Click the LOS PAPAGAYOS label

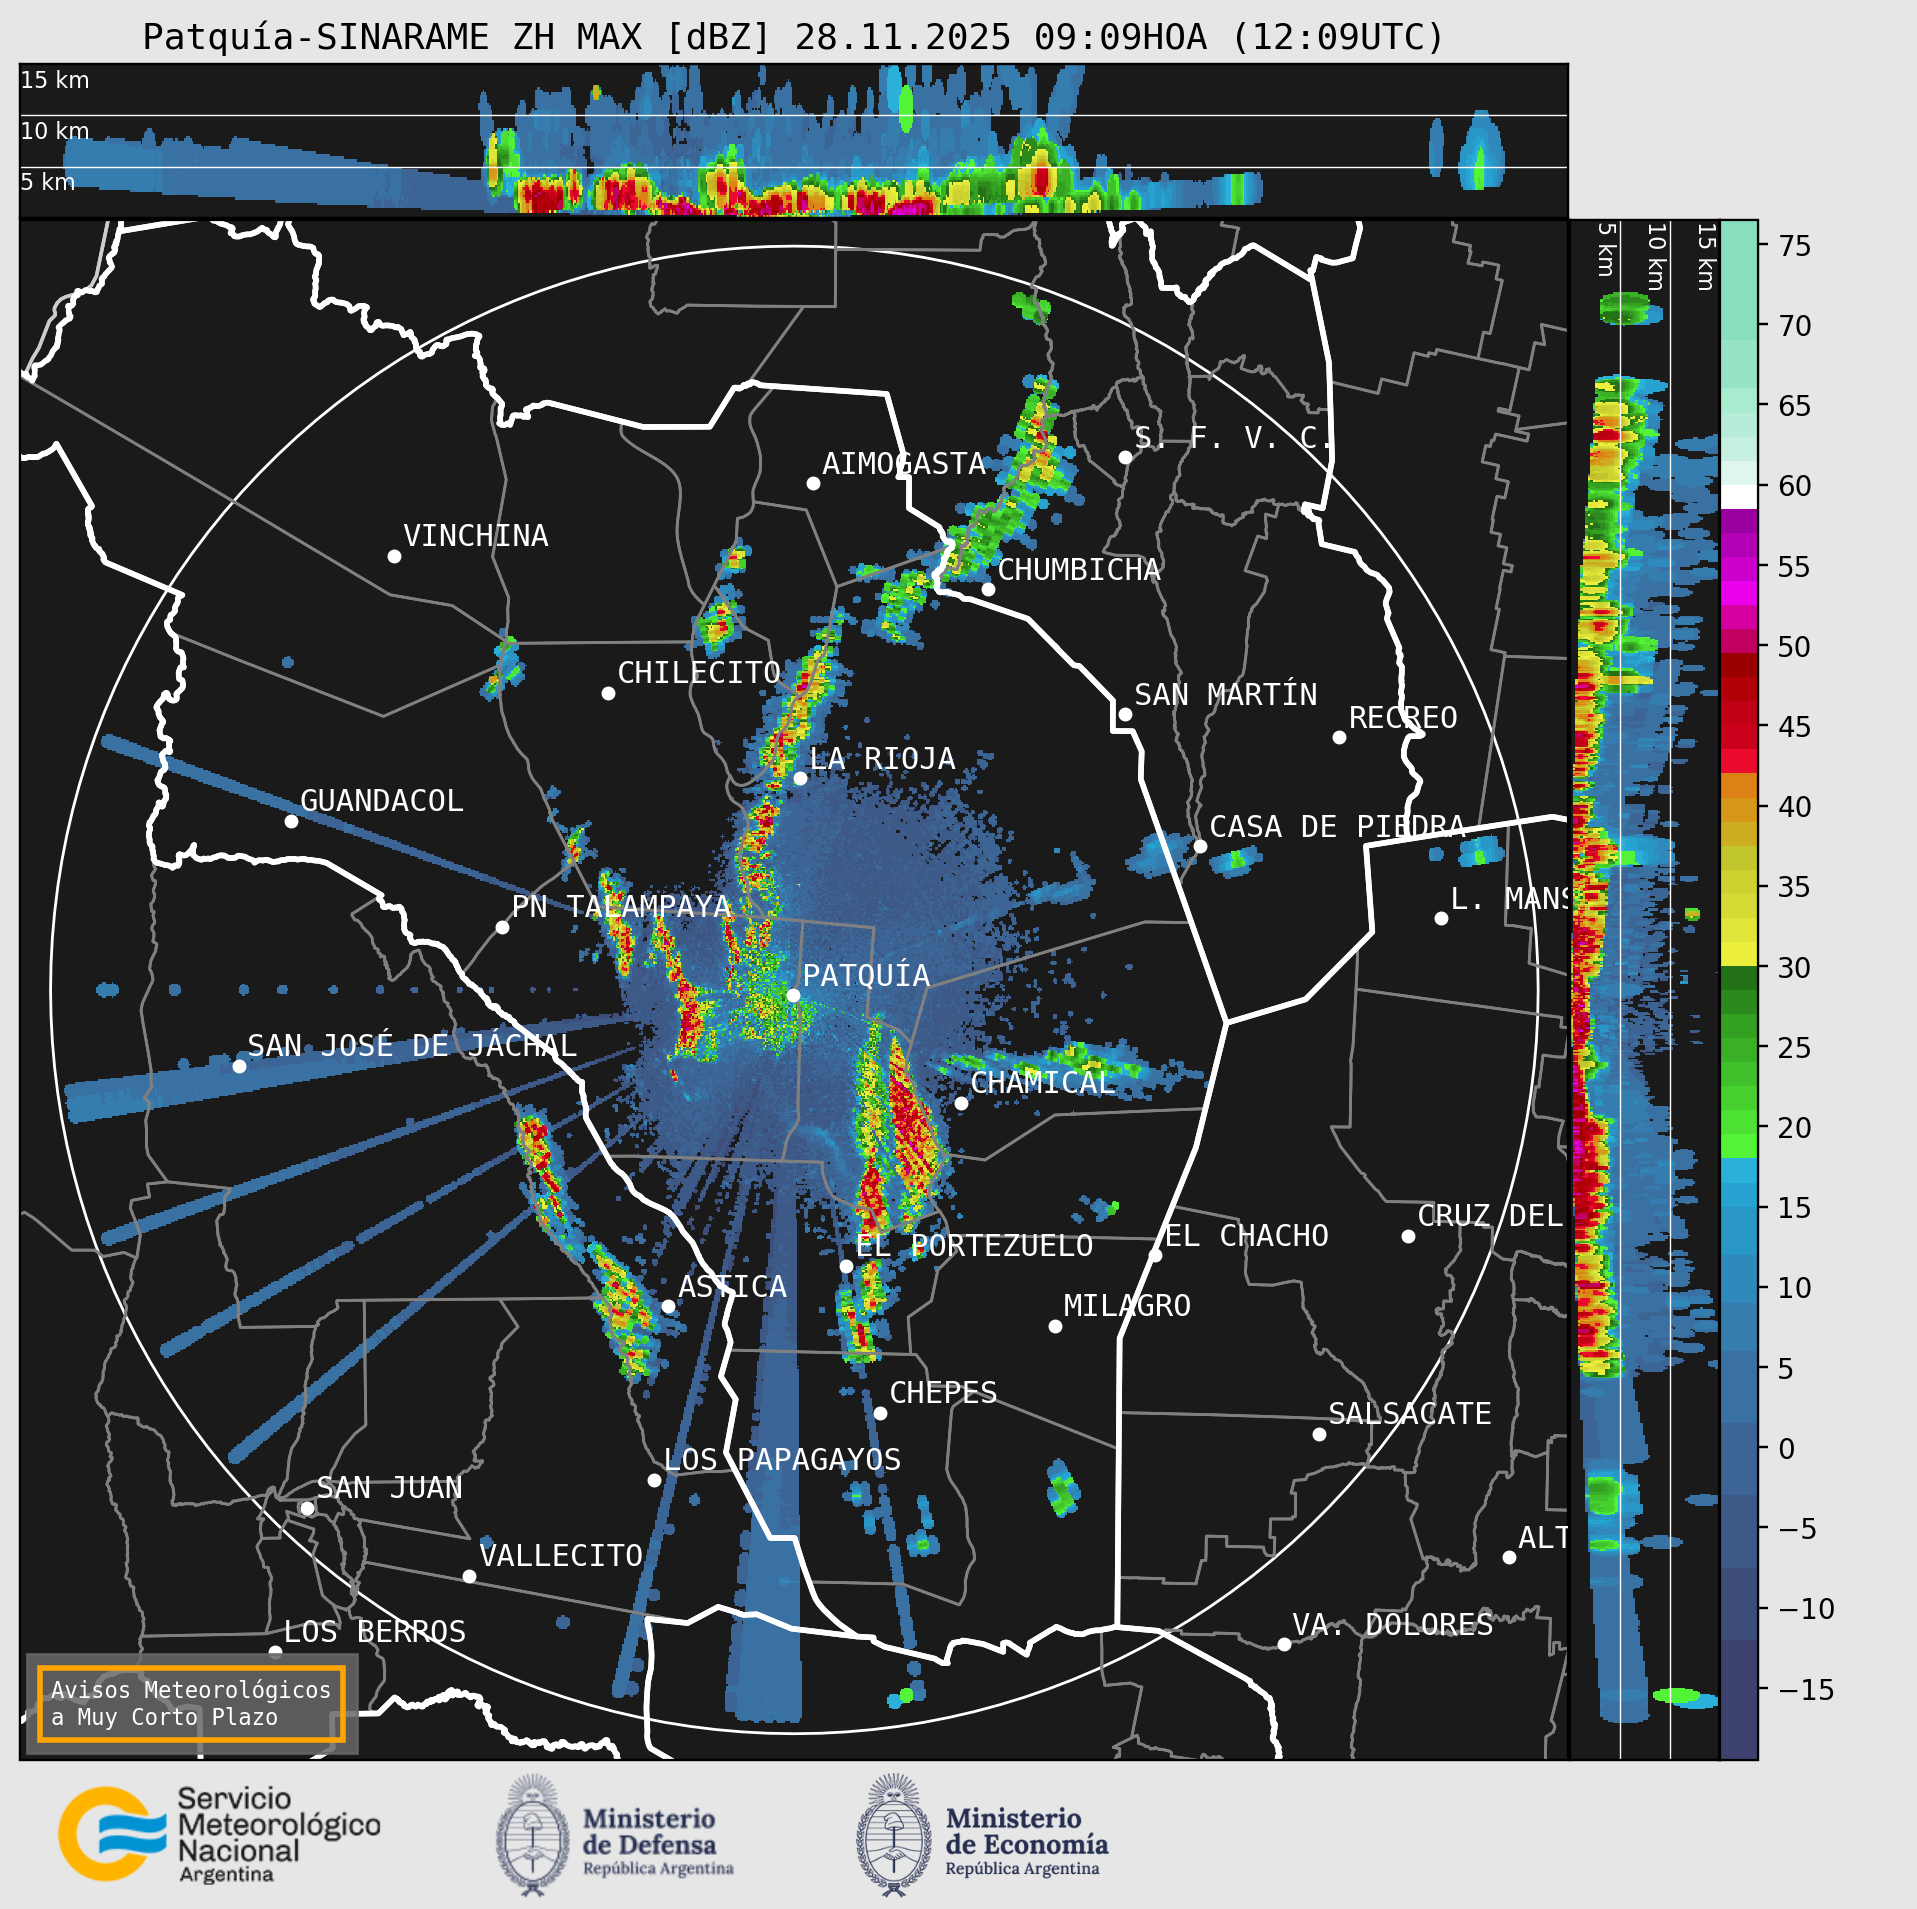pos(782,1459)
